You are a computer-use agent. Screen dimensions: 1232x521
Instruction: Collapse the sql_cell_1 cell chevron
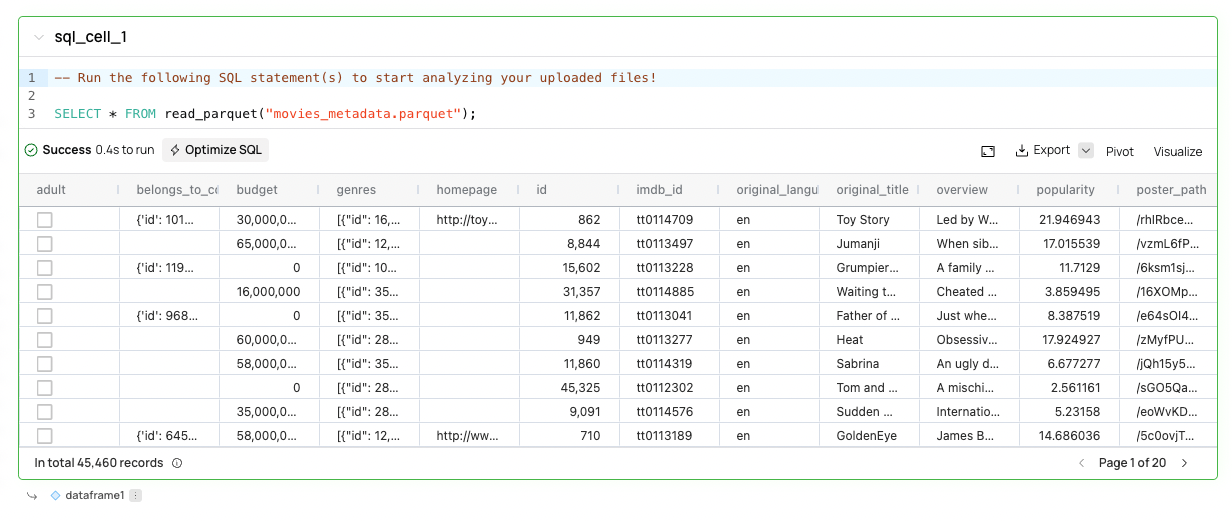pos(39,38)
